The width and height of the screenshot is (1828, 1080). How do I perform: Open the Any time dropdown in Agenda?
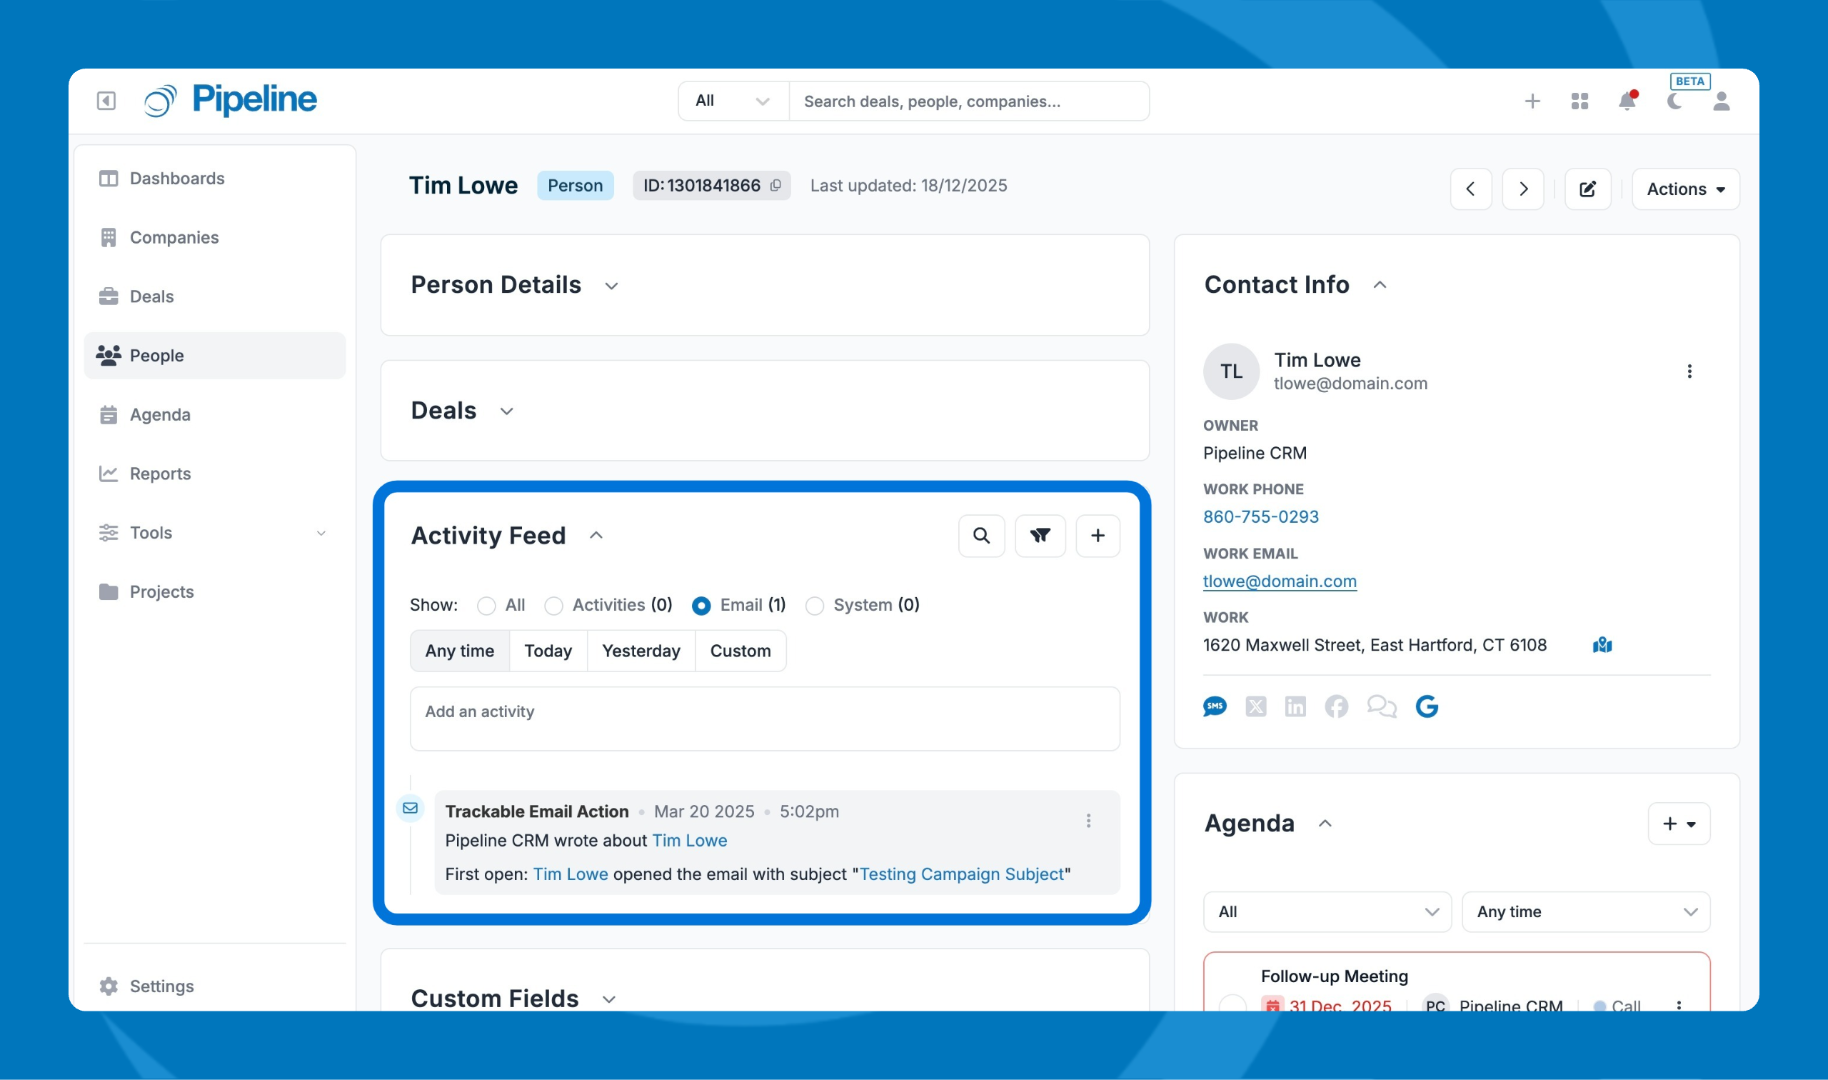[1585, 912]
